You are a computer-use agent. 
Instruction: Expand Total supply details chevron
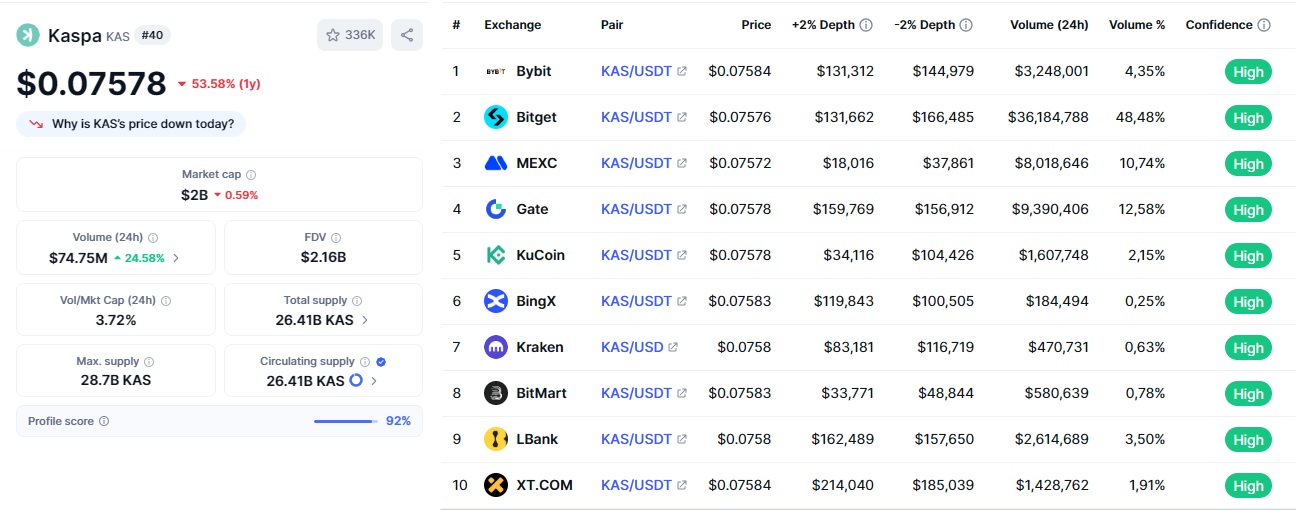click(364, 321)
